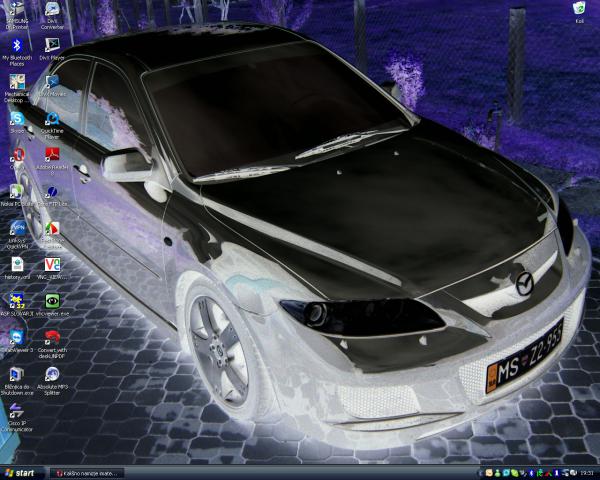
Task: Launch QuickTime Player from the desktop
Action: click(x=52, y=119)
